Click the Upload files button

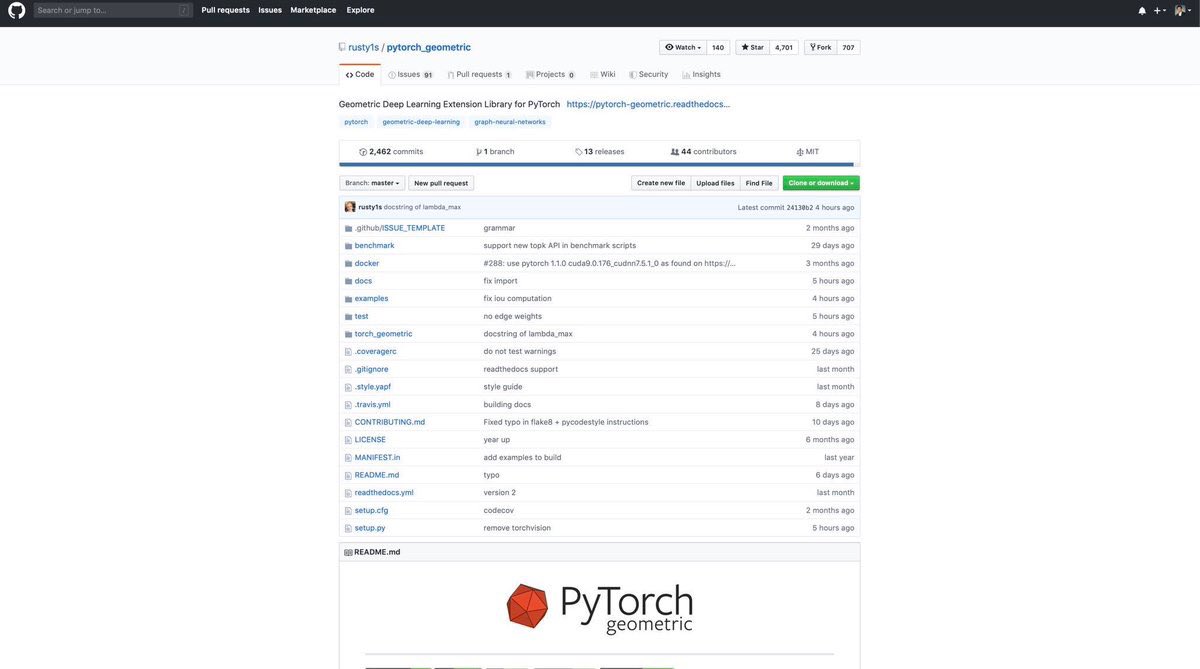[x=715, y=183]
